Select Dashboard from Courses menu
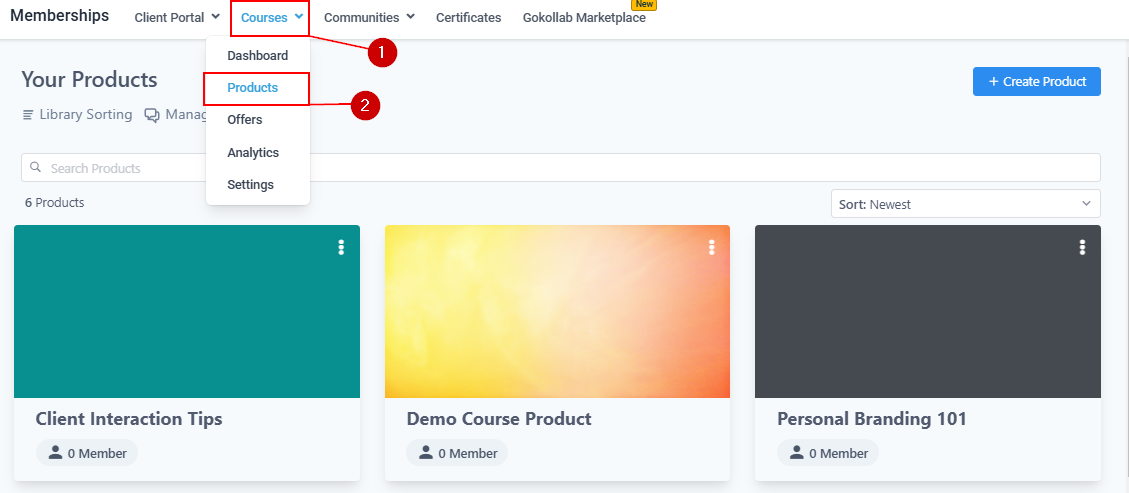The image size is (1129, 493). 257,56
